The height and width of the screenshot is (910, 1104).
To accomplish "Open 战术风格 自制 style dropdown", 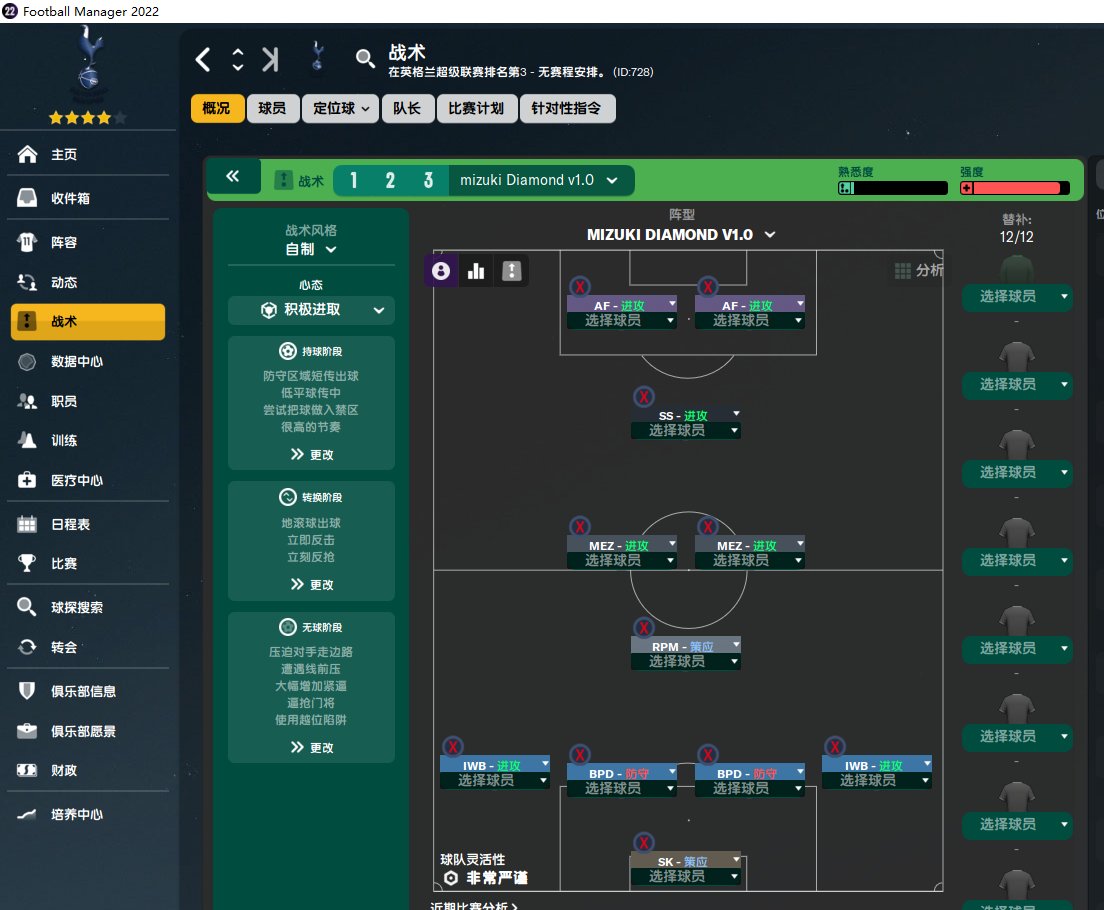I will 311,249.
